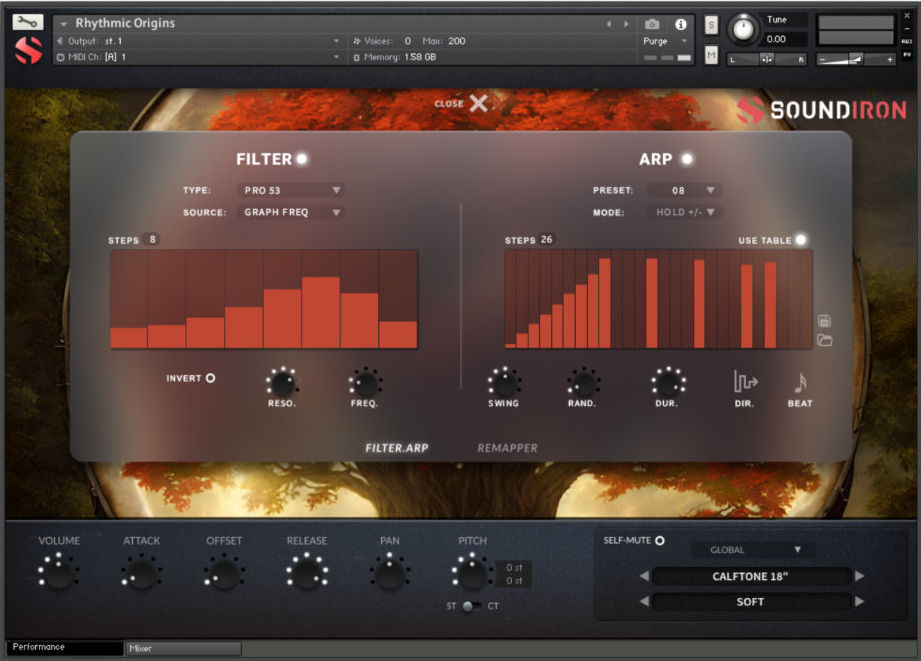Advance to next articulation after CALFTONE 18
Screen dimensions: 921x661
858,574
